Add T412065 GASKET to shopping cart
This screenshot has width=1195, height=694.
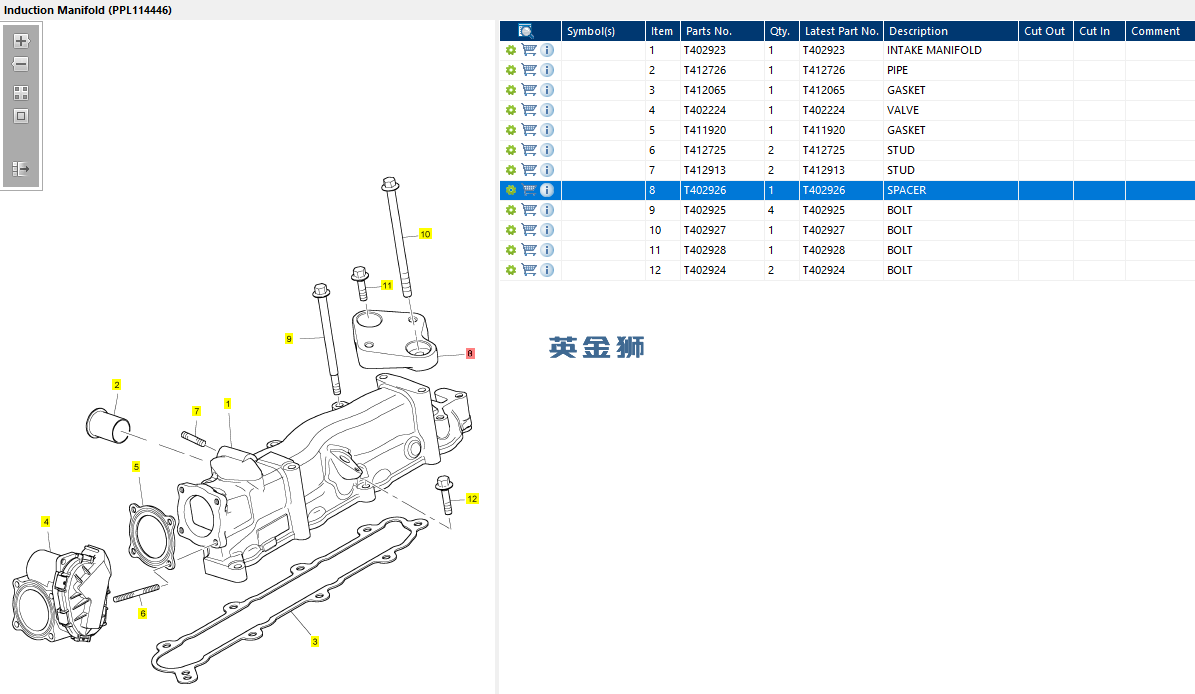(529, 90)
